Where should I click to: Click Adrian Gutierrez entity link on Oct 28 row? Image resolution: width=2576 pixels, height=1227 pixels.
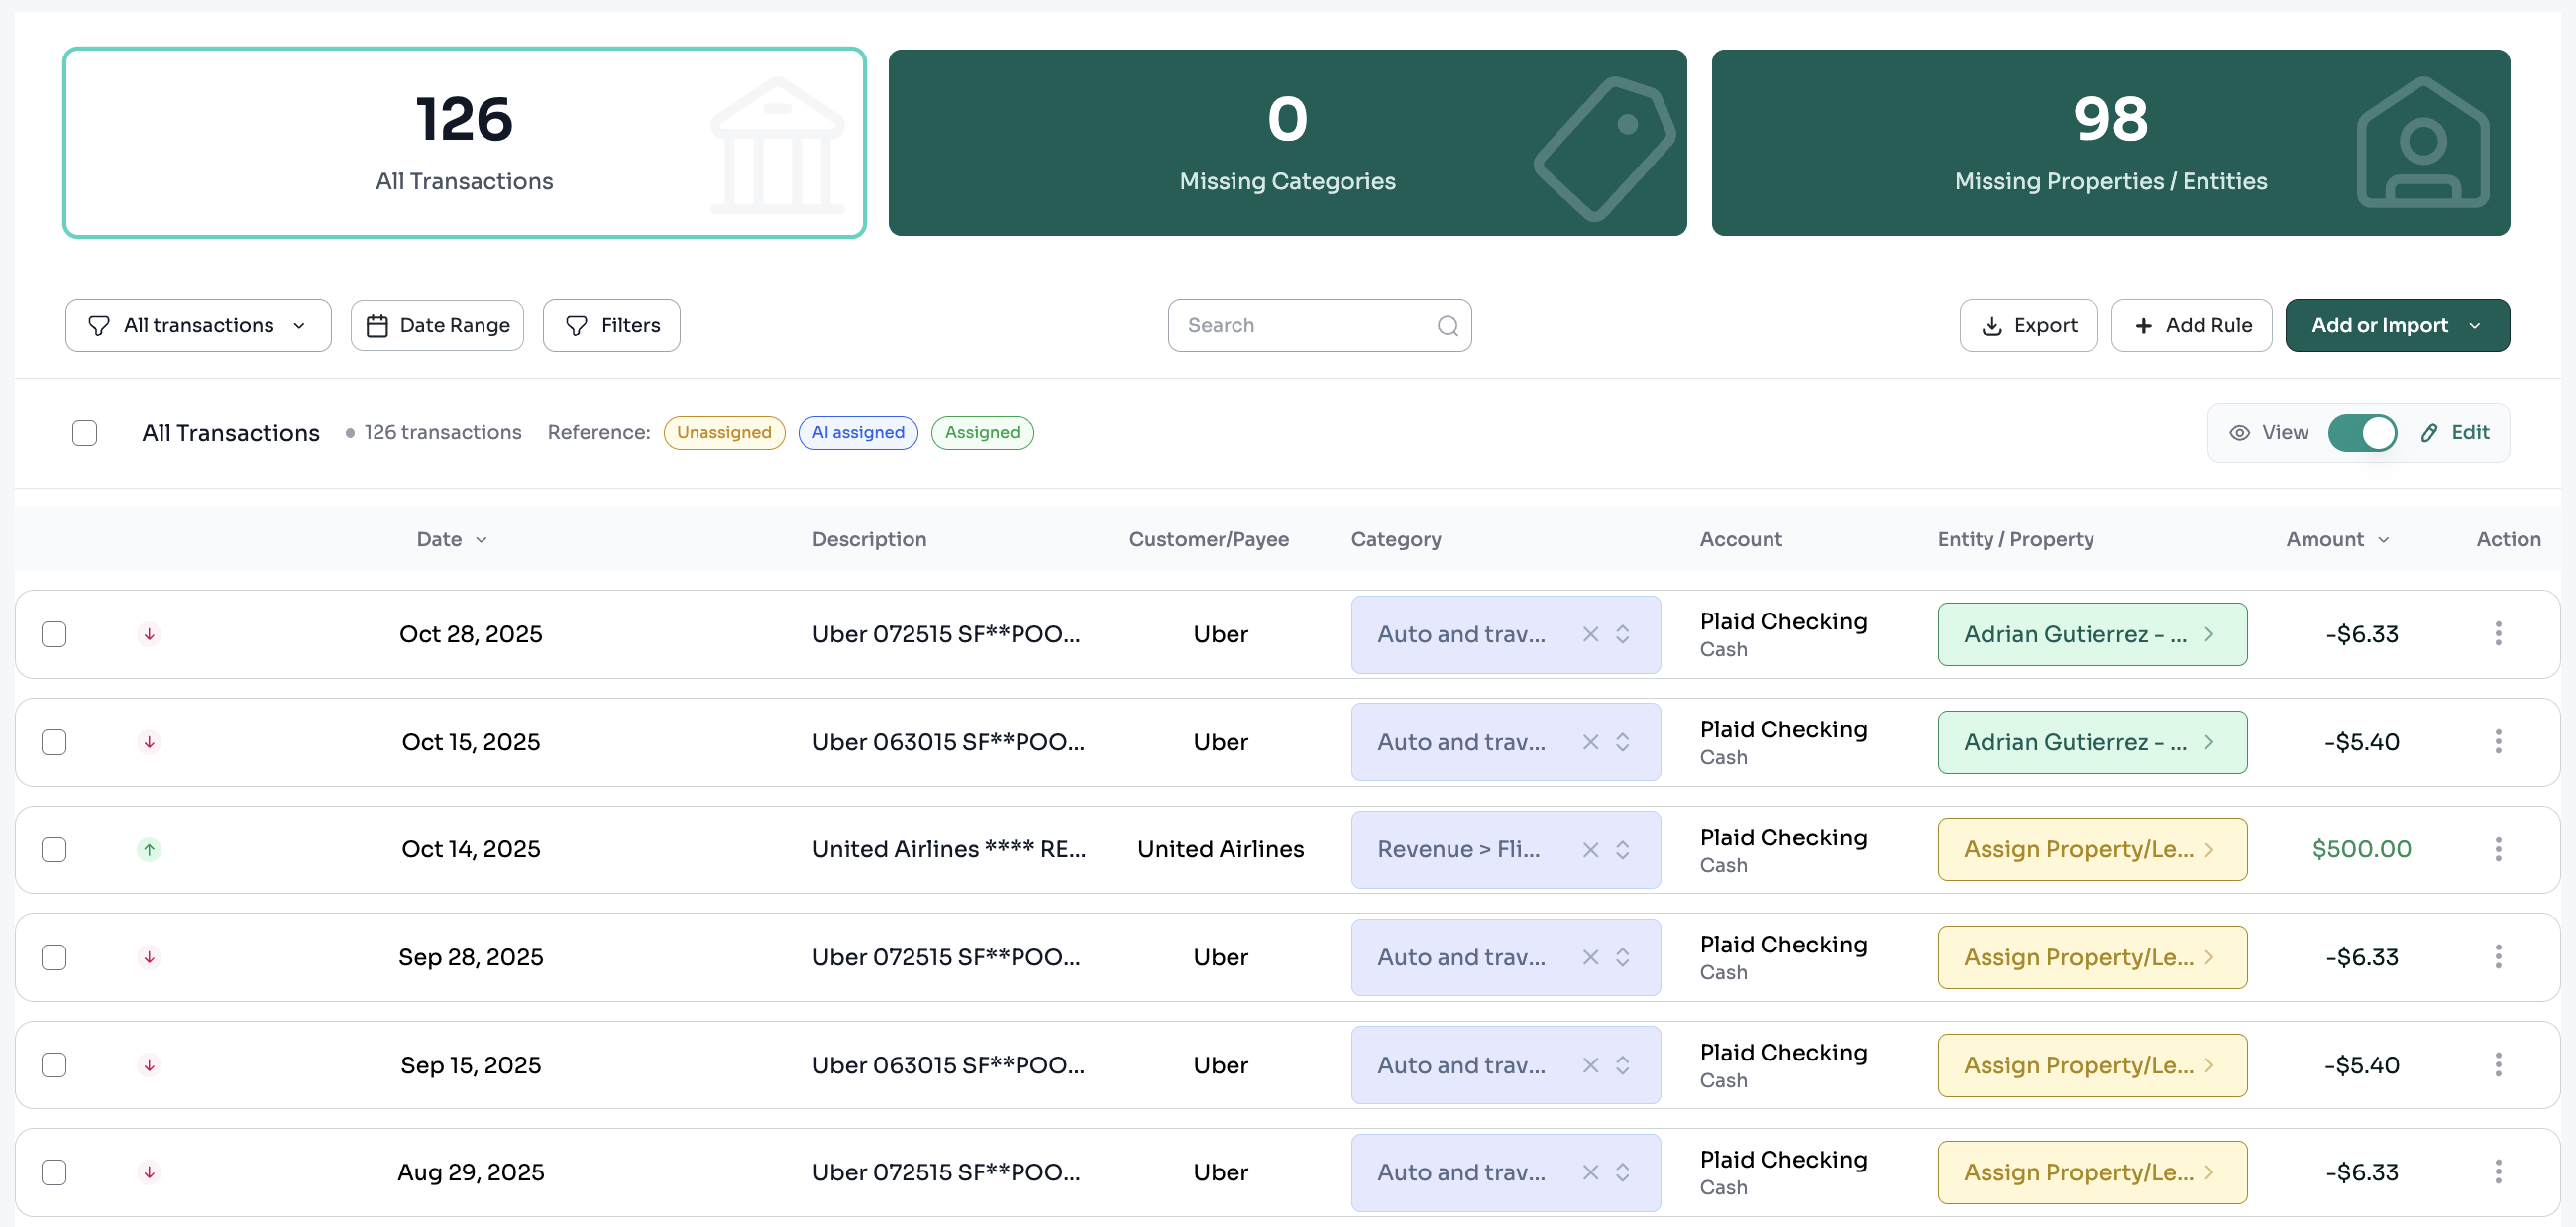coord(2092,633)
